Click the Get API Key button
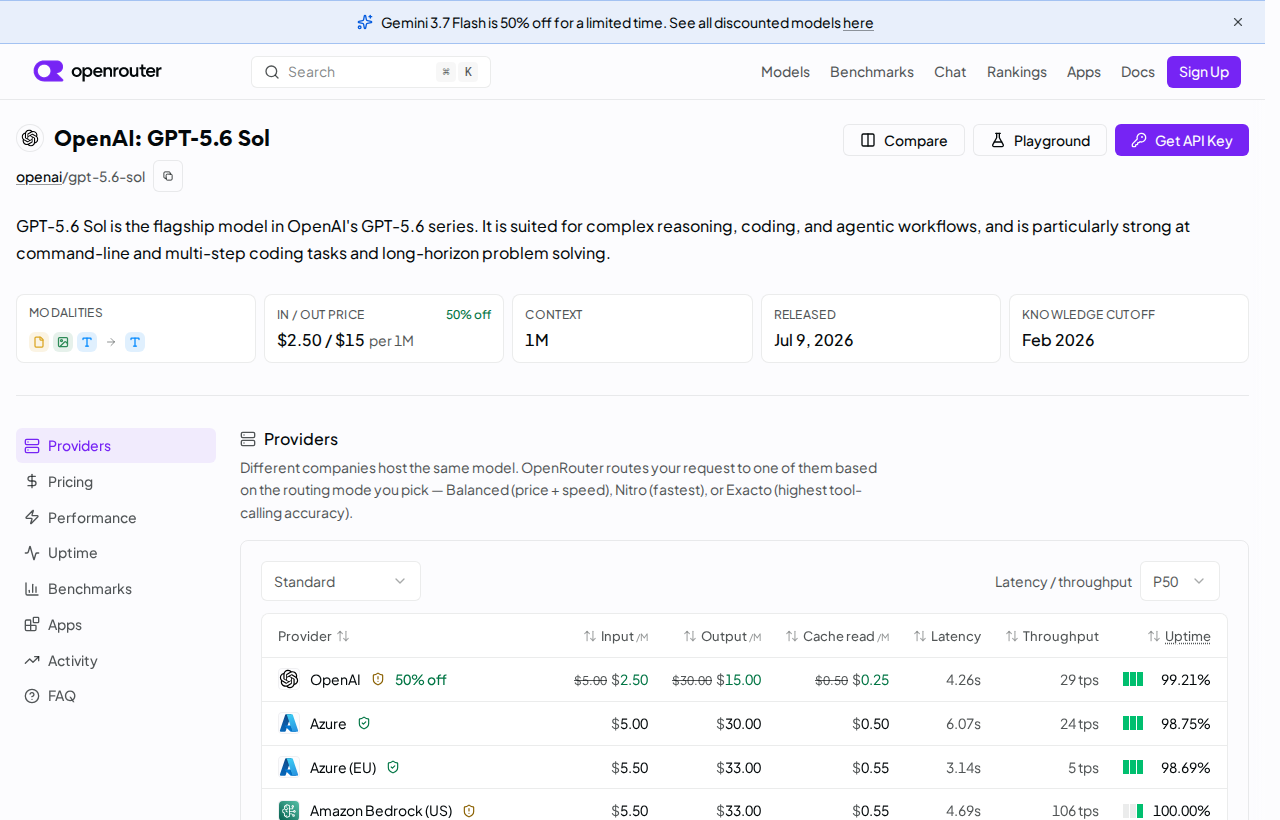1280x820 pixels. pyautogui.click(x=1182, y=140)
